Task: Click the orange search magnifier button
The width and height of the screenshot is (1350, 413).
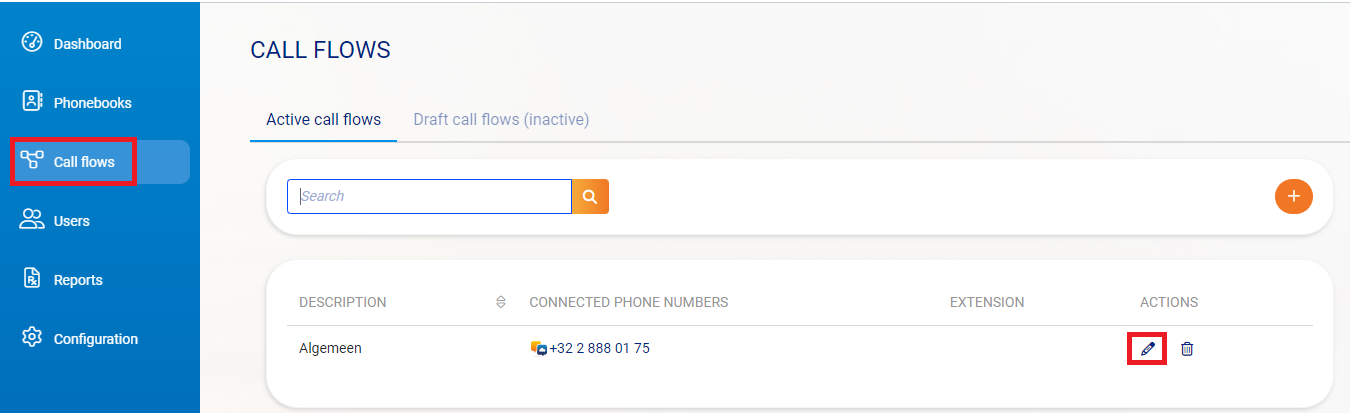Action: coord(590,197)
